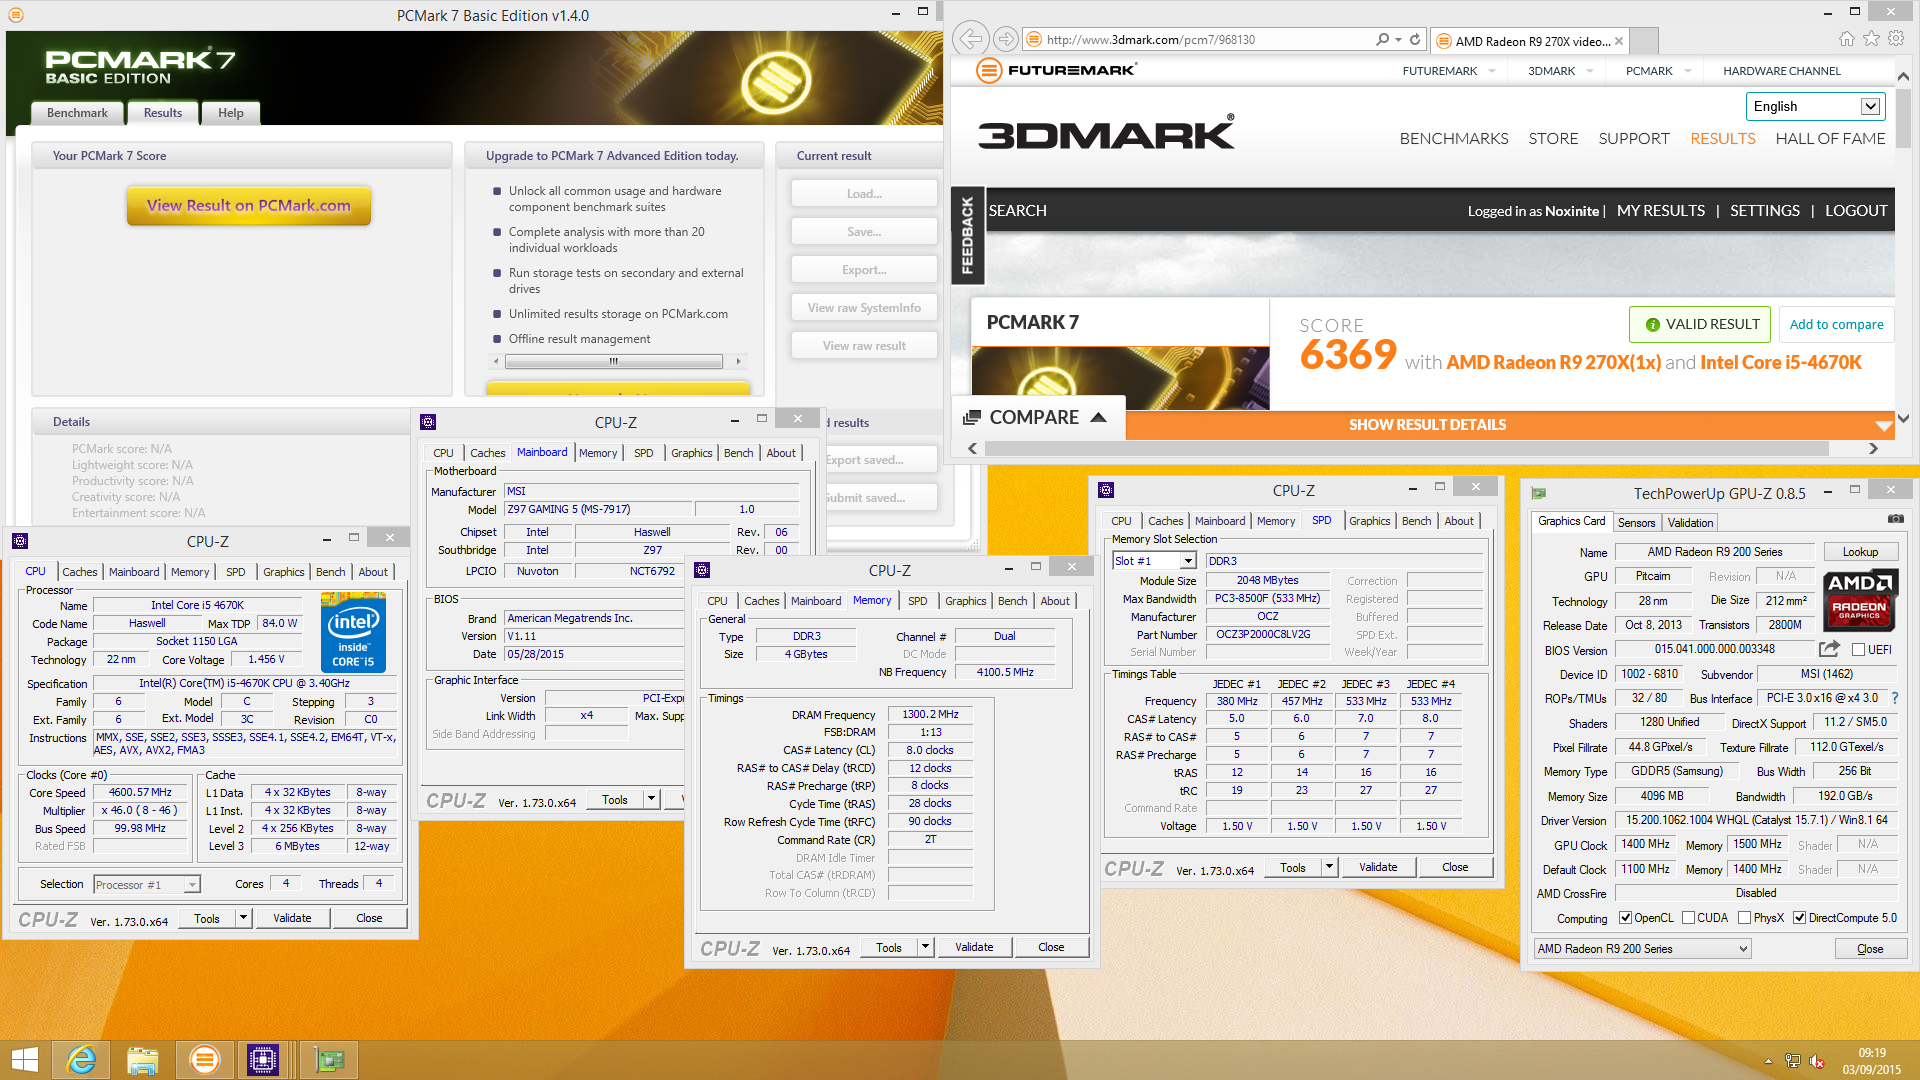This screenshot has width=1920, height=1080.
Task: Open MY RESULTS link on 3DMark page
Action: click(1661, 211)
